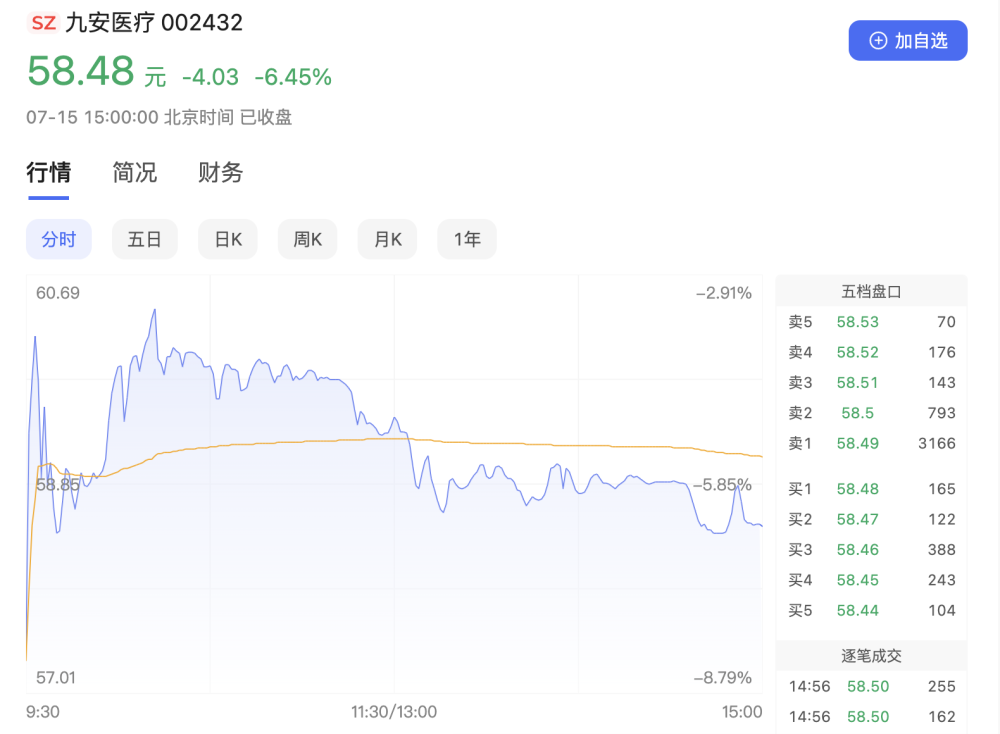Image resolution: width=1000 pixels, height=734 pixels.
Task: Select the 五日 chart period
Action: [145, 239]
